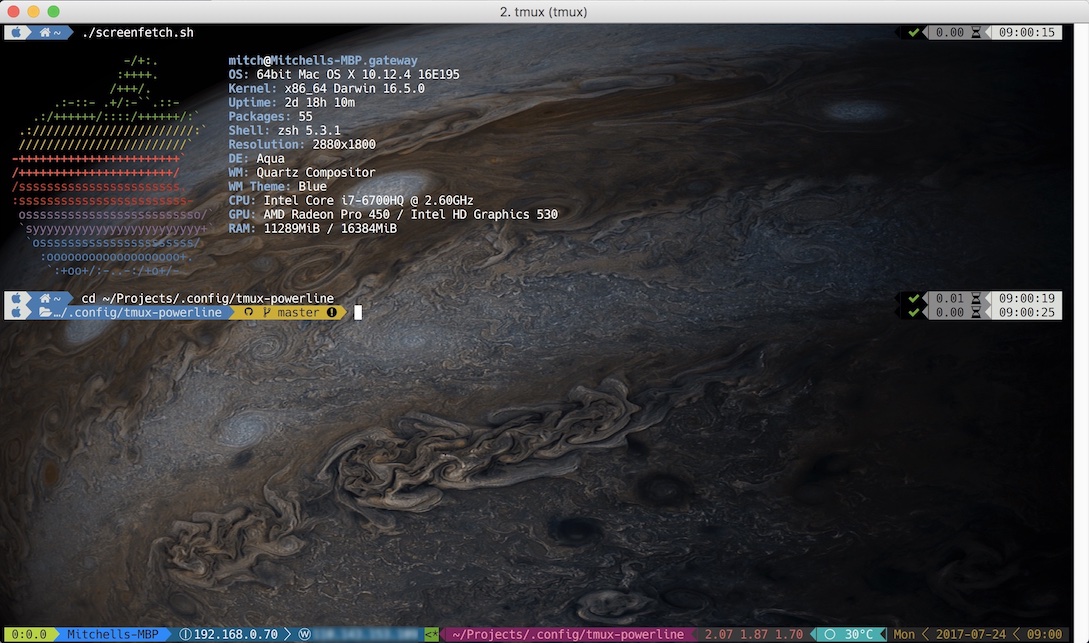Click the thermometer icon in the weather segment
Screen dimensions: 1089x643
[x=829, y=633]
